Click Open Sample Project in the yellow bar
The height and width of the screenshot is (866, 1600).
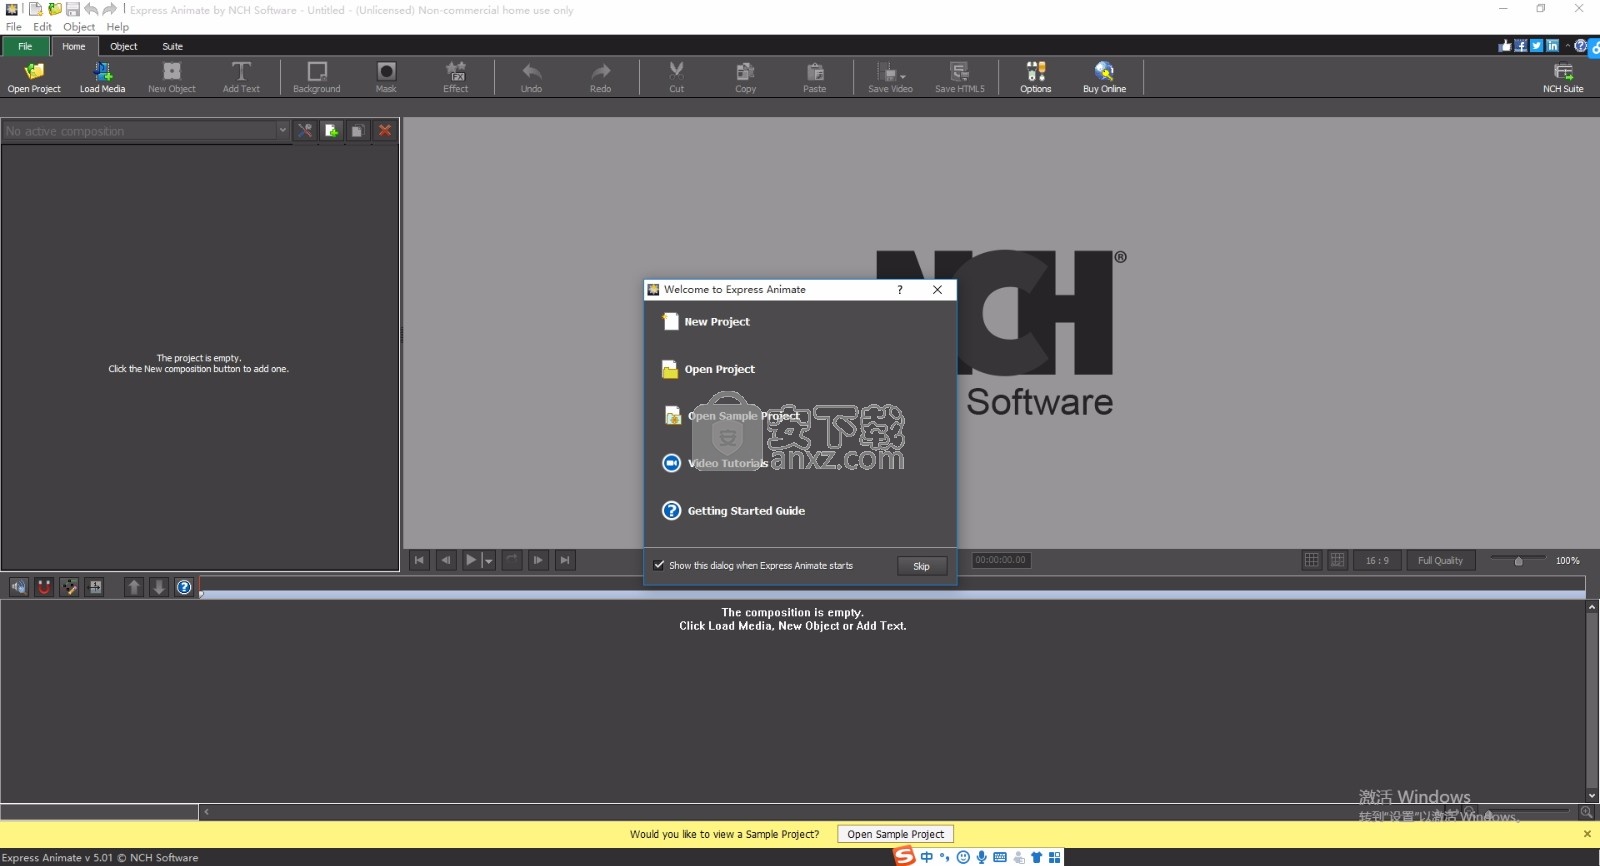[895, 834]
